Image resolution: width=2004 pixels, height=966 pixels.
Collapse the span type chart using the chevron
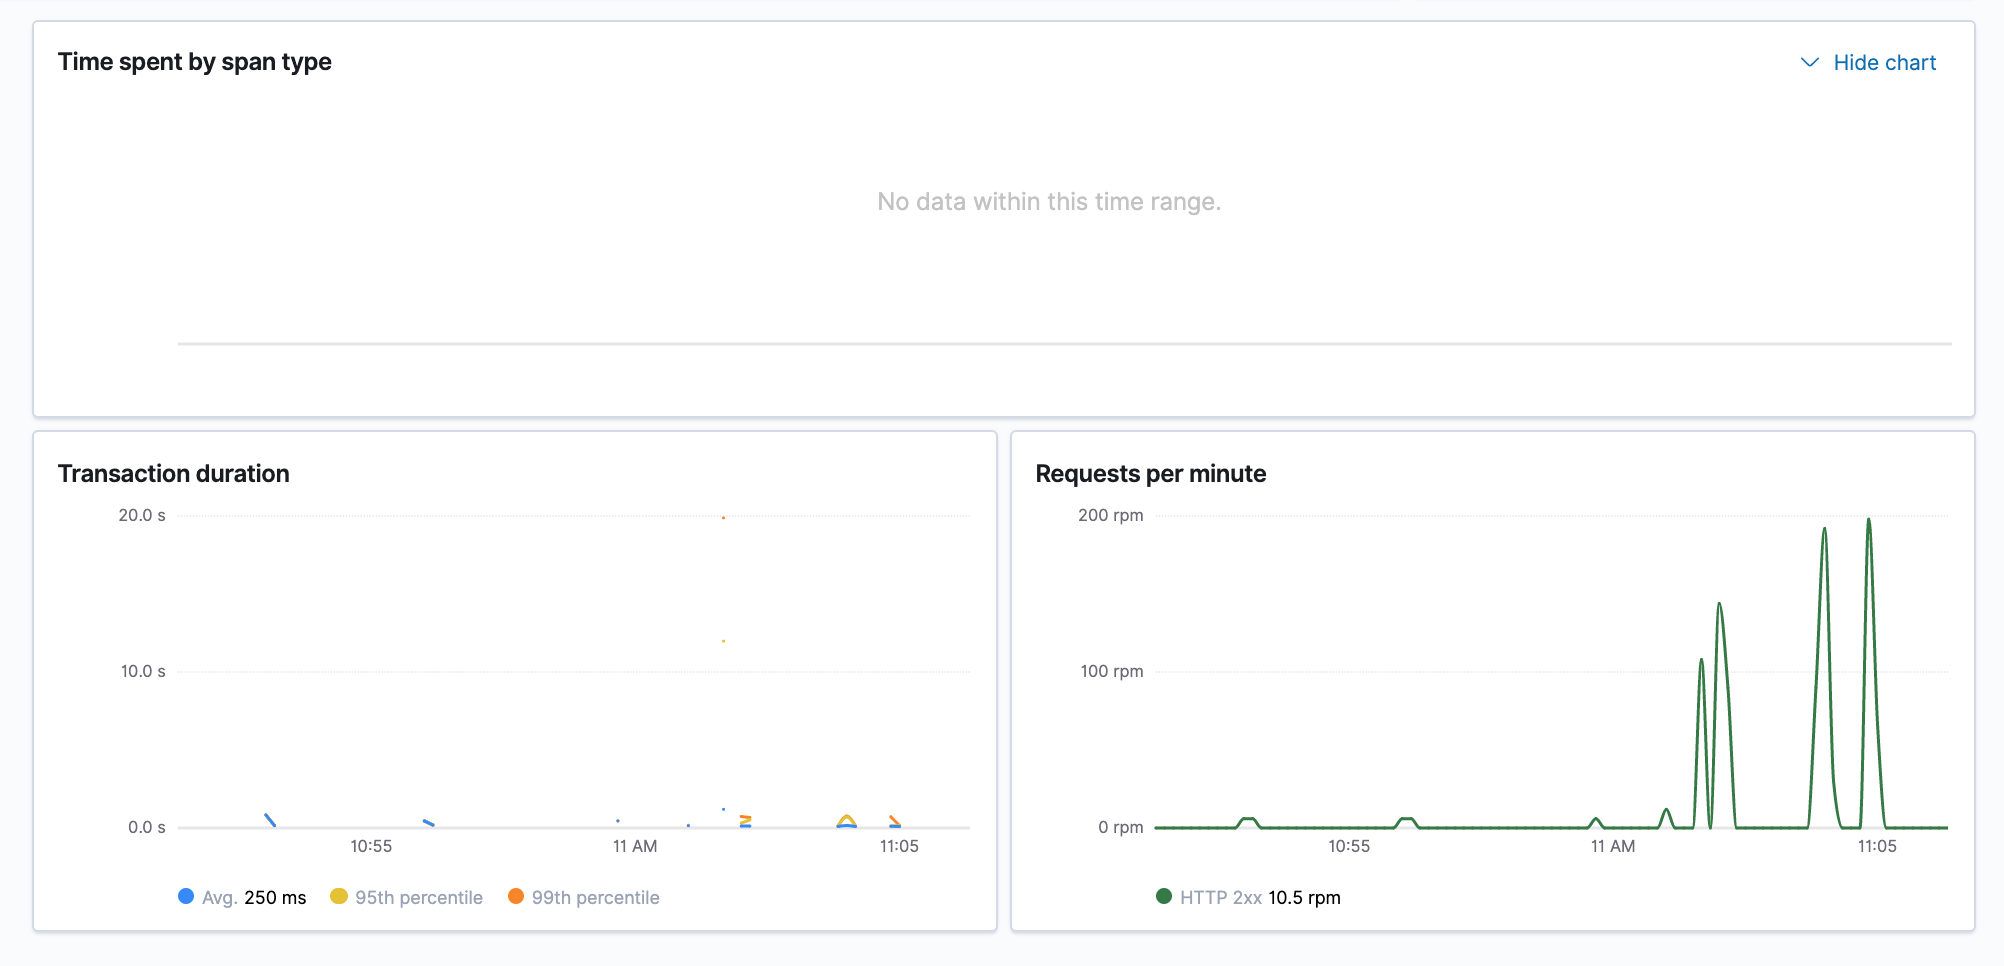coord(1810,62)
